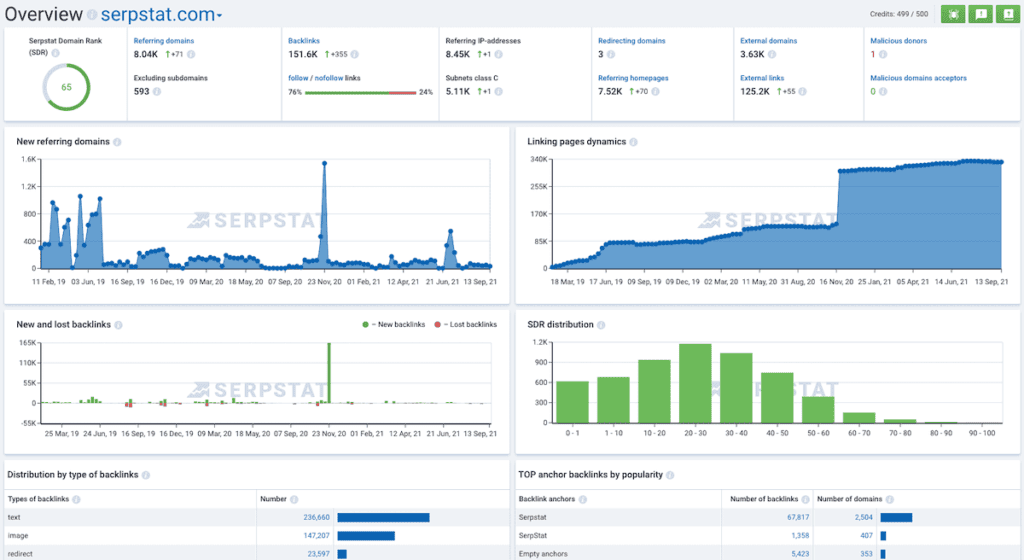The image size is (1024, 560).
Task: Click info icon beside Number of domains header
Action: point(889,499)
